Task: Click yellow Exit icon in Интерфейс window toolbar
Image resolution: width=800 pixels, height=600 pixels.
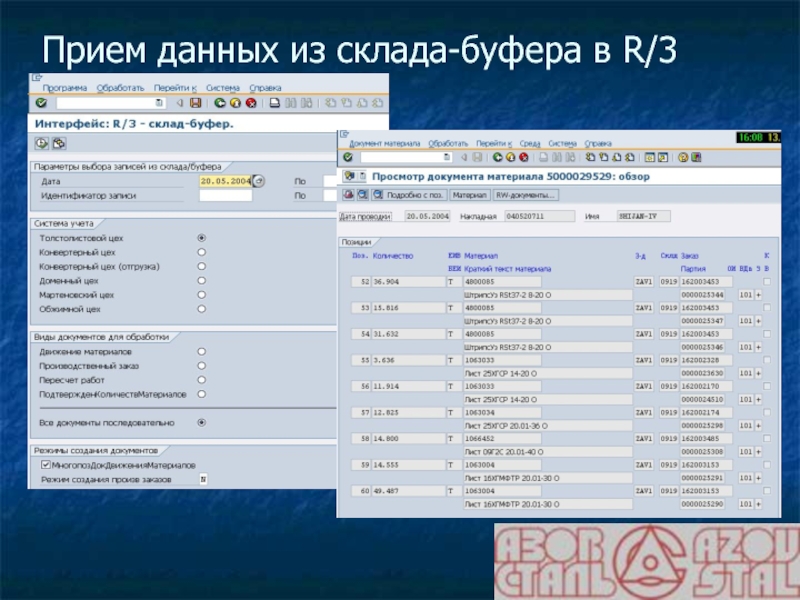Action: (x=235, y=103)
